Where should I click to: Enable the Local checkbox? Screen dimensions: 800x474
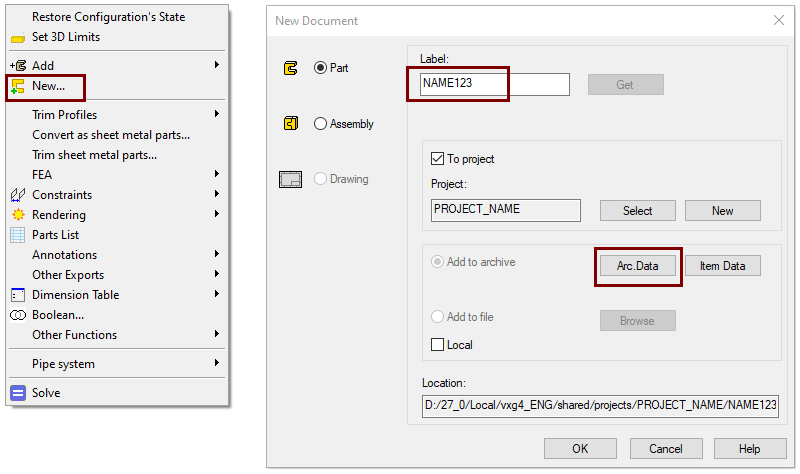(x=437, y=345)
